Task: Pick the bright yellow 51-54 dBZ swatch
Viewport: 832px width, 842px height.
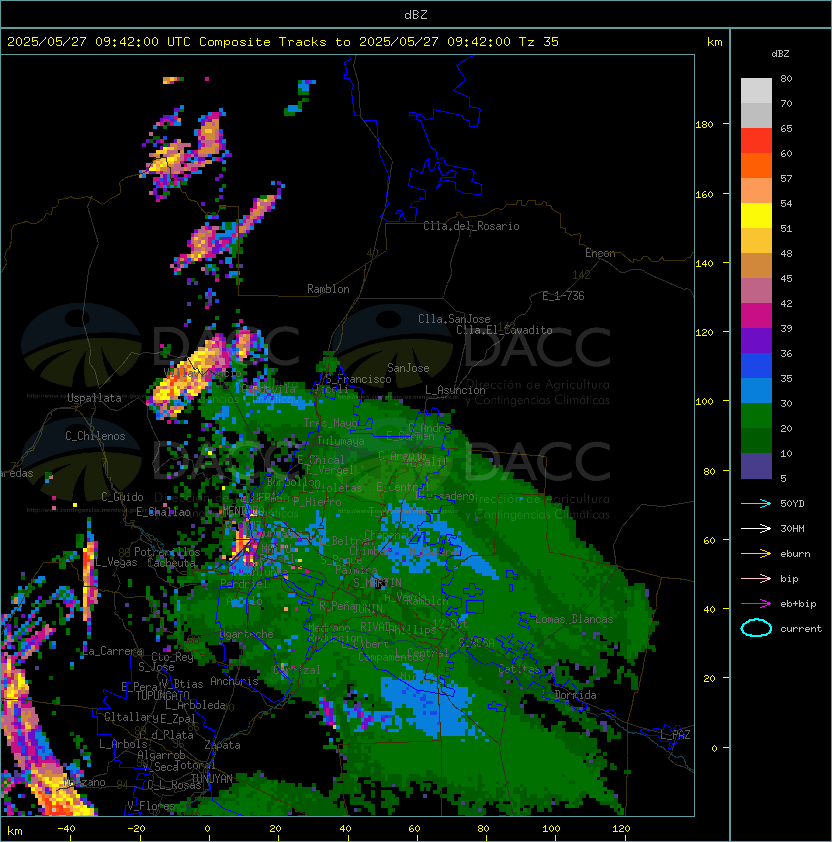Action: [756, 216]
